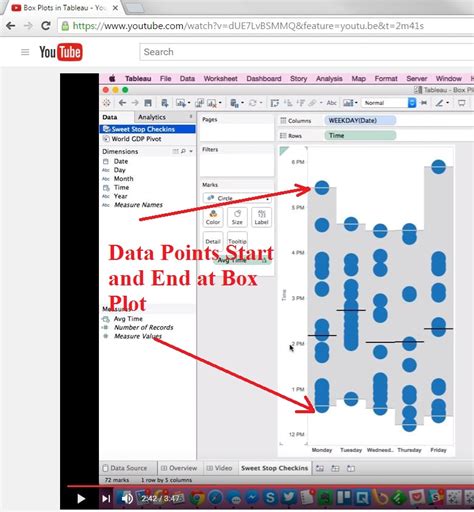
Task: Click the Sort Descending toolbar icon
Action: click(x=300, y=103)
